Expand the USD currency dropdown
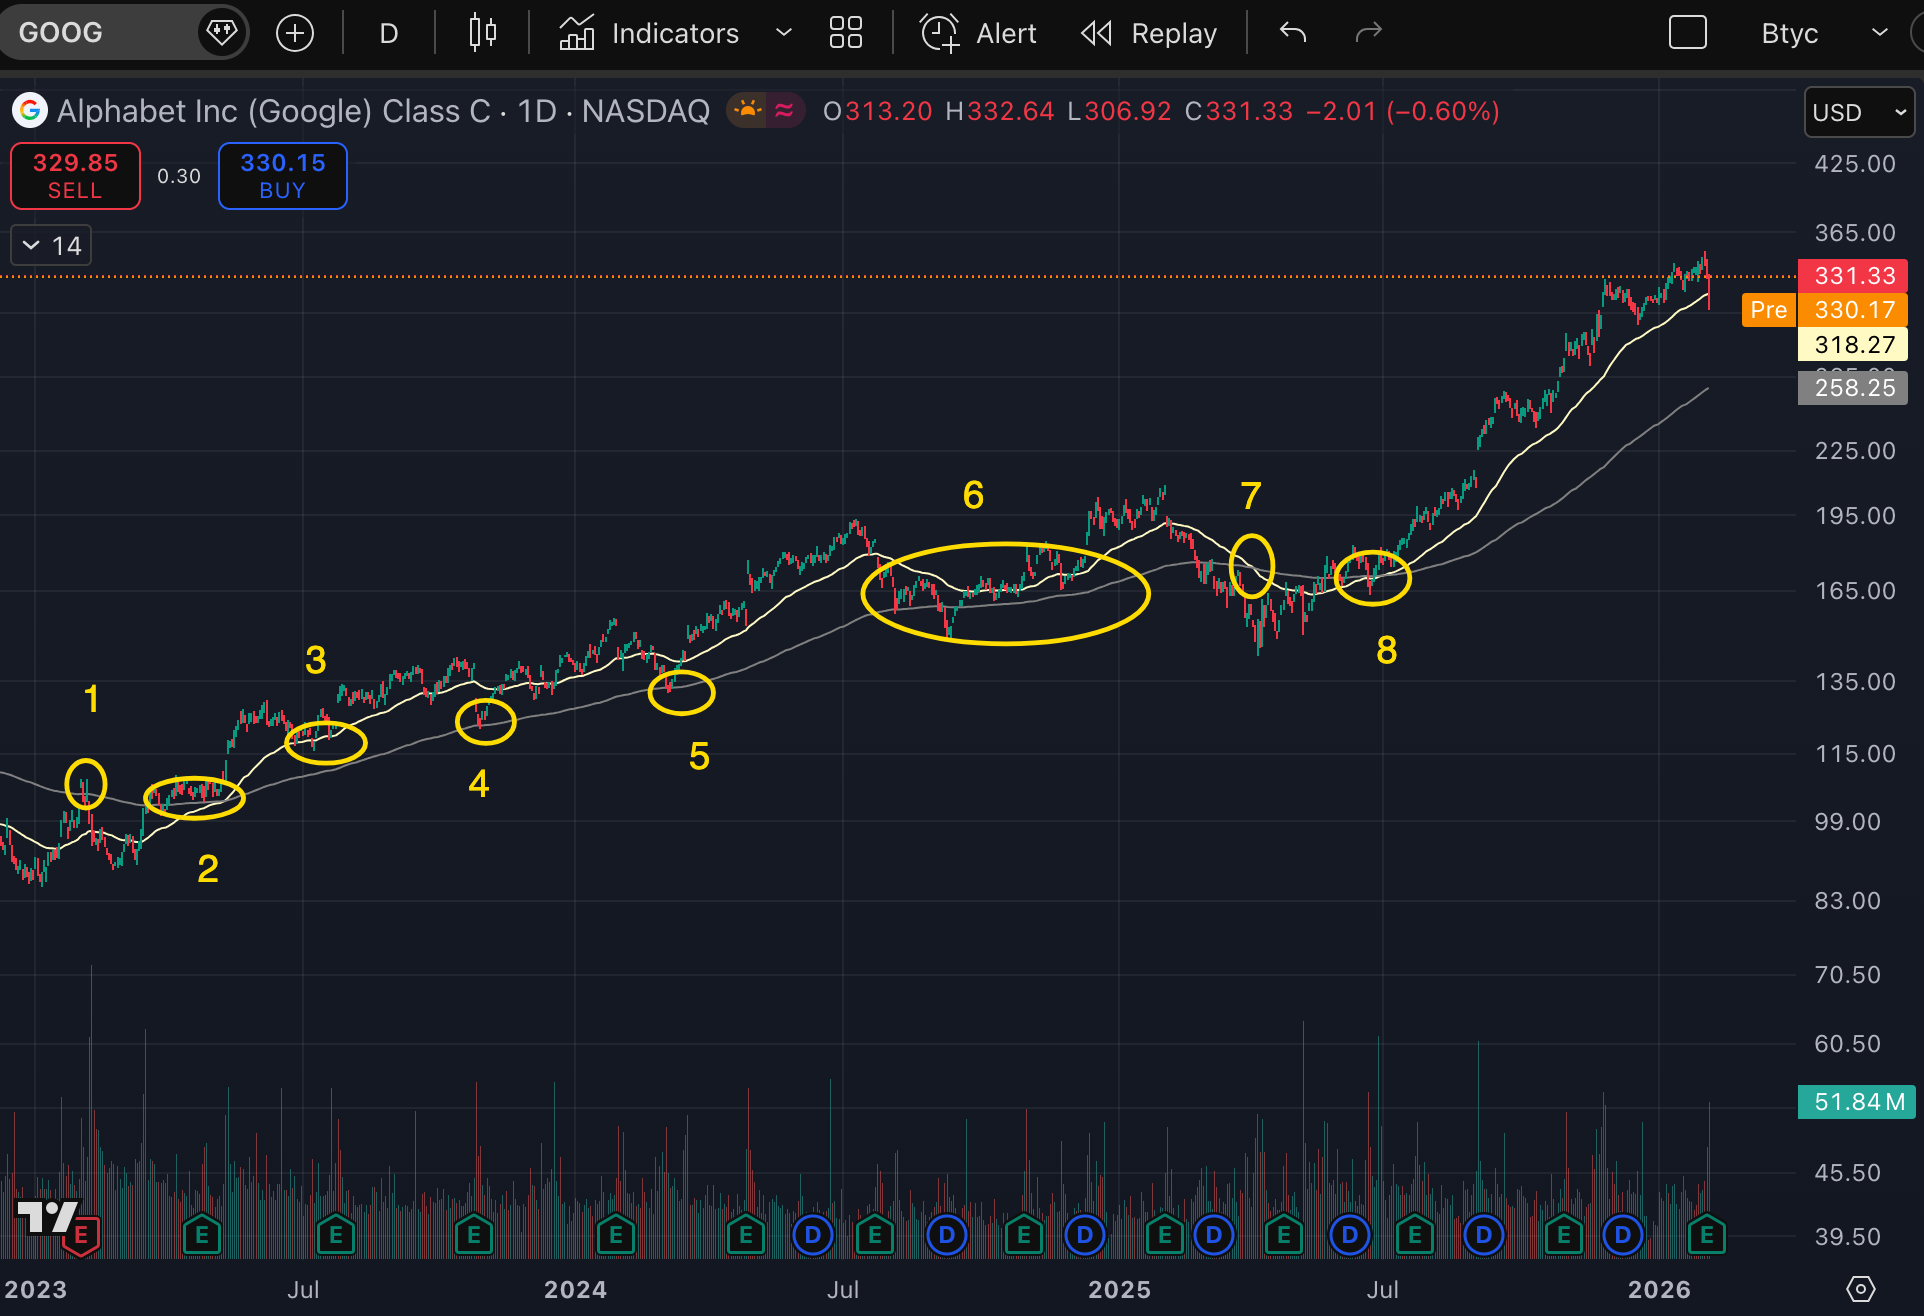The height and width of the screenshot is (1316, 1924). click(x=1858, y=112)
